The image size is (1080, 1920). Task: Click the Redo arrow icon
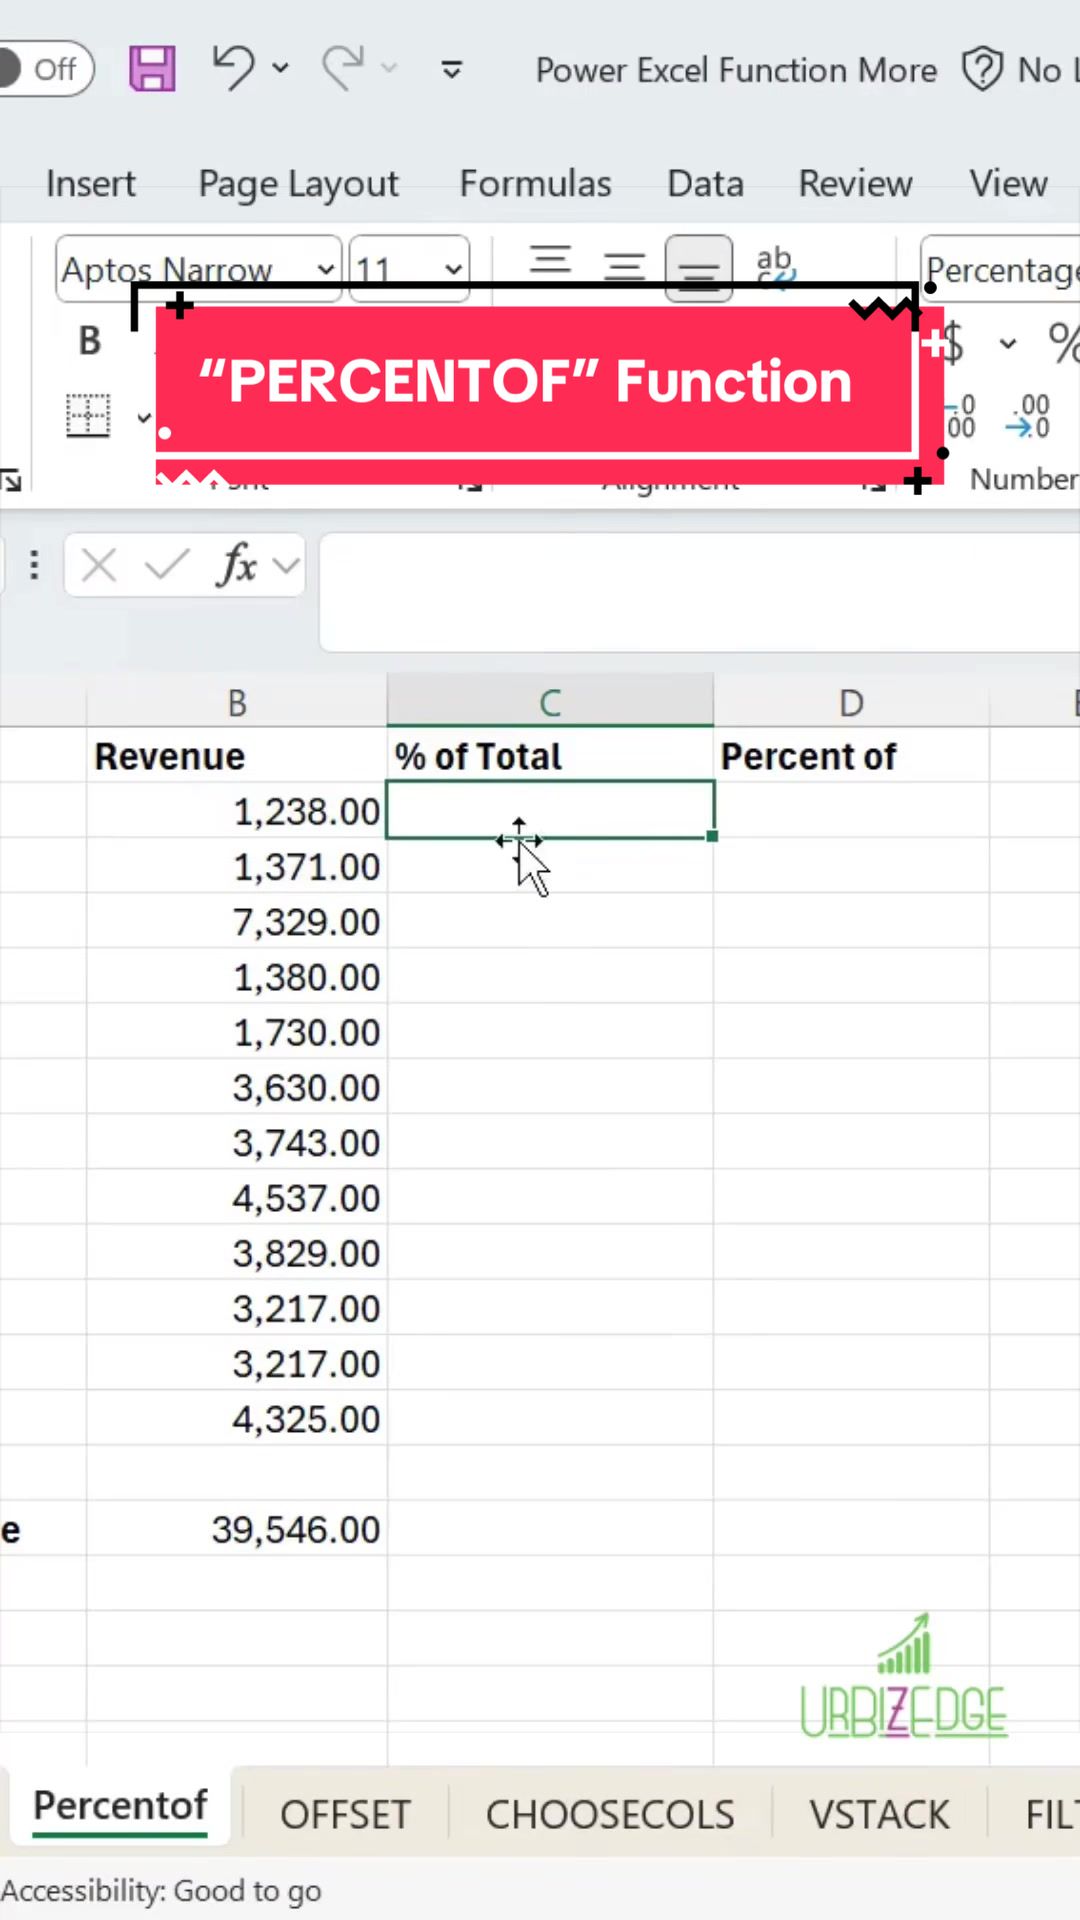coord(344,68)
